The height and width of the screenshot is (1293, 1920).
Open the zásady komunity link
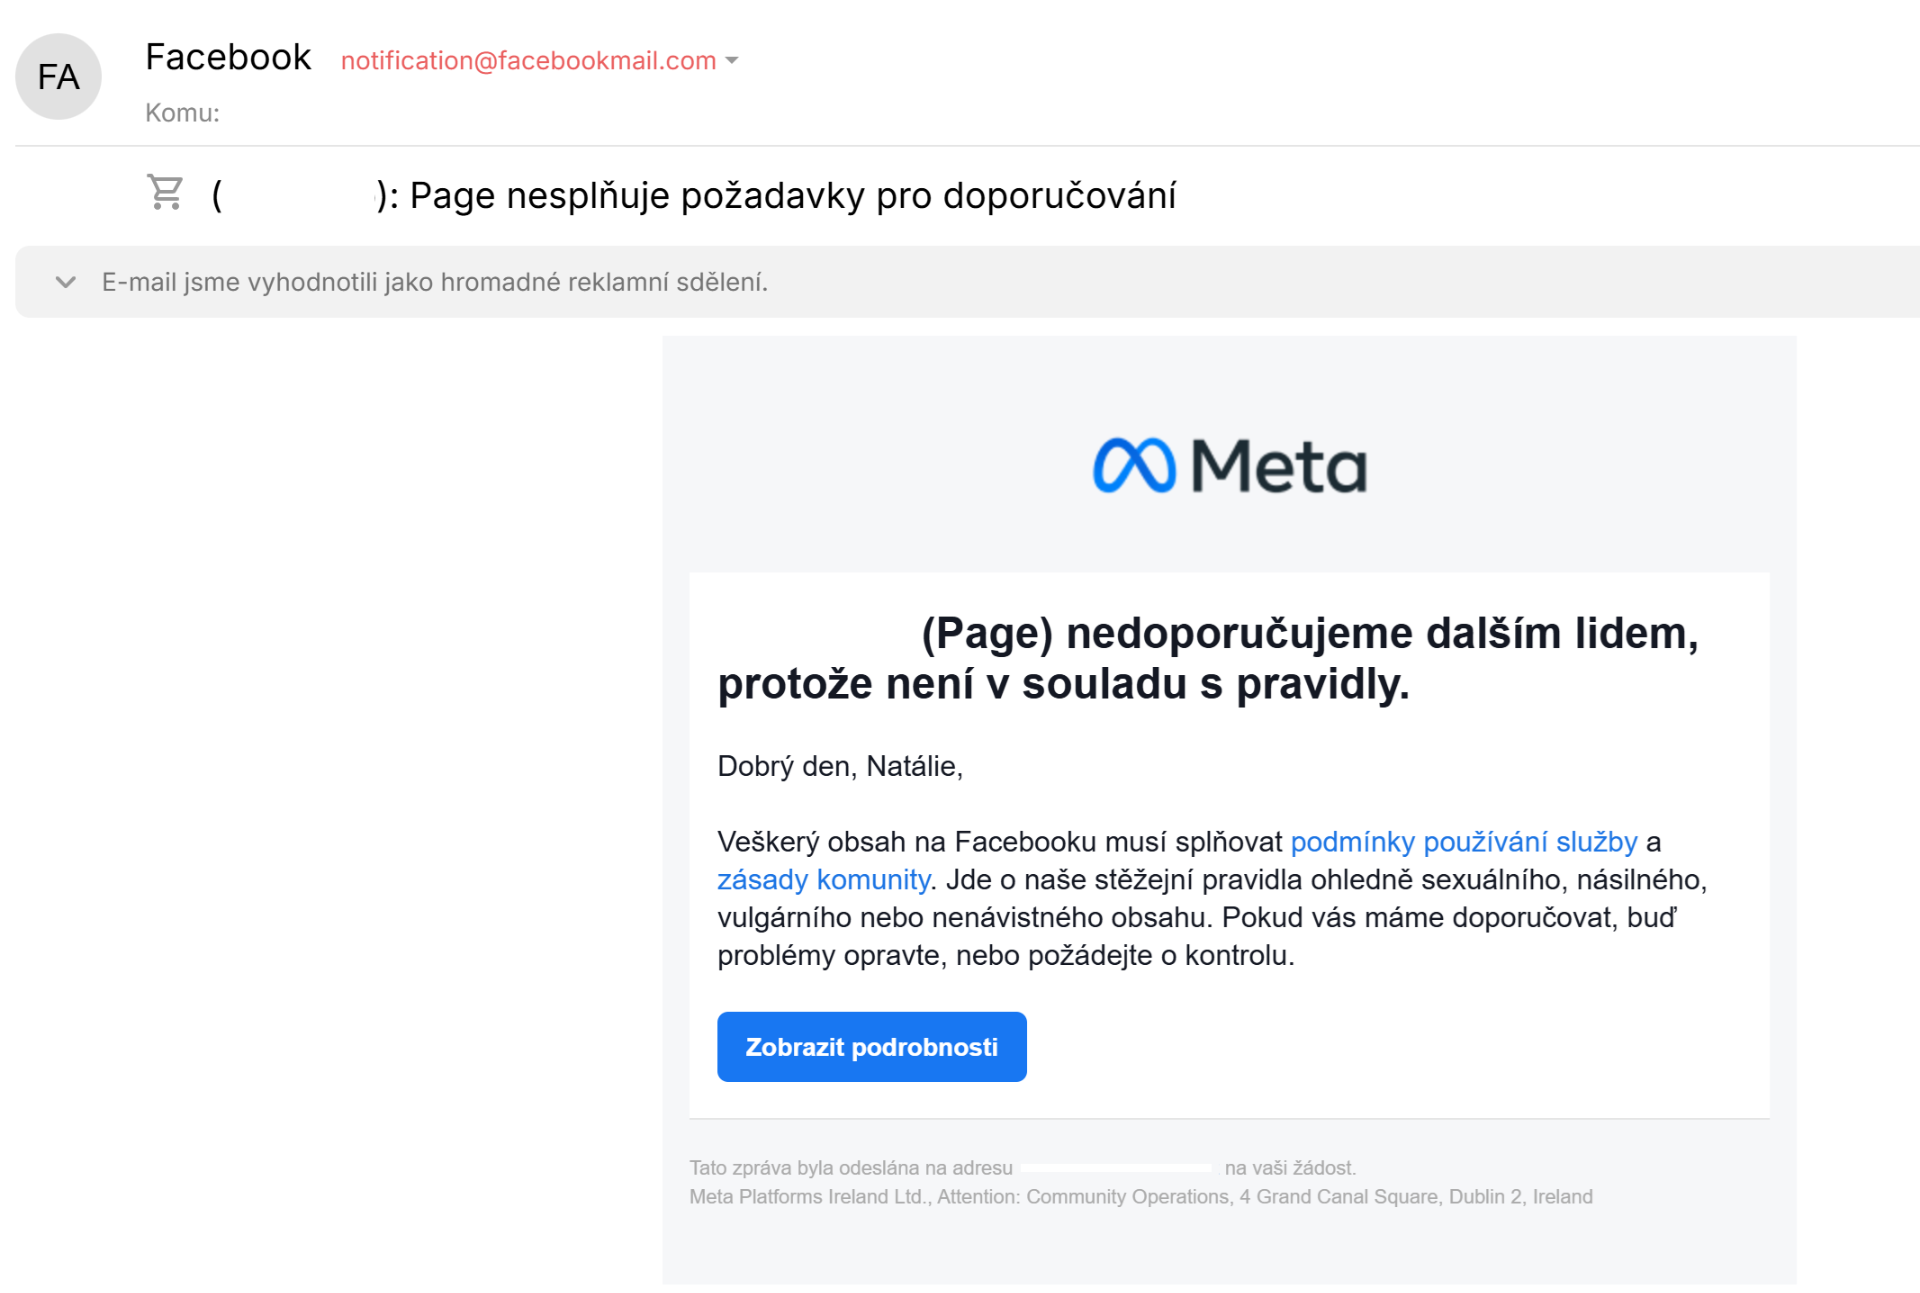point(823,880)
